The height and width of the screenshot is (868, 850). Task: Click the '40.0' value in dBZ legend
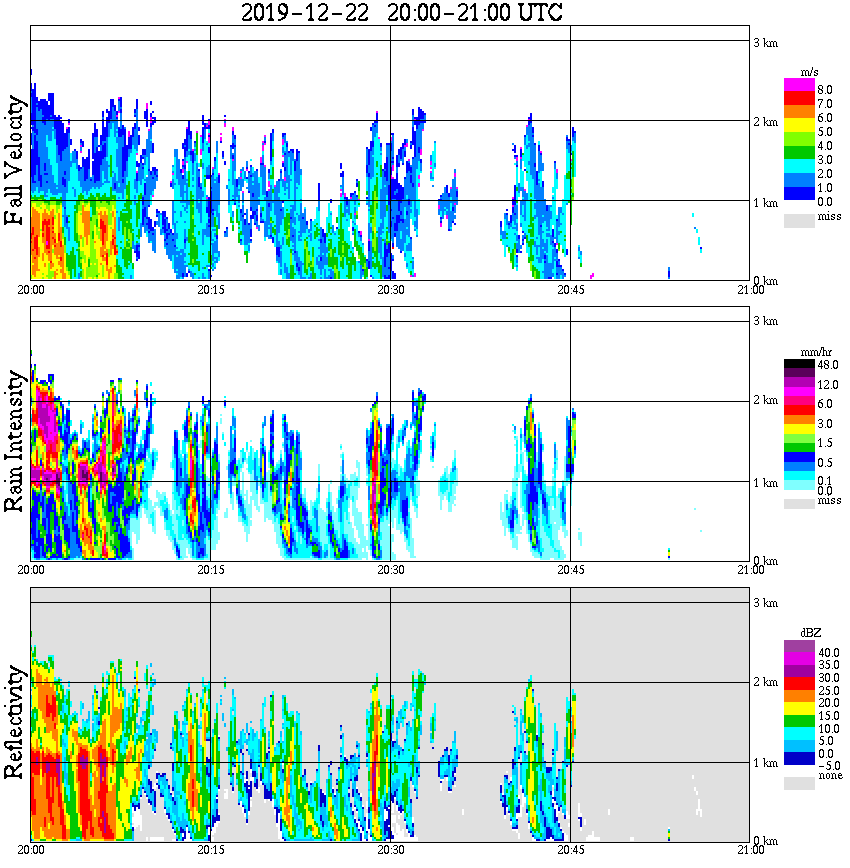click(x=829, y=653)
